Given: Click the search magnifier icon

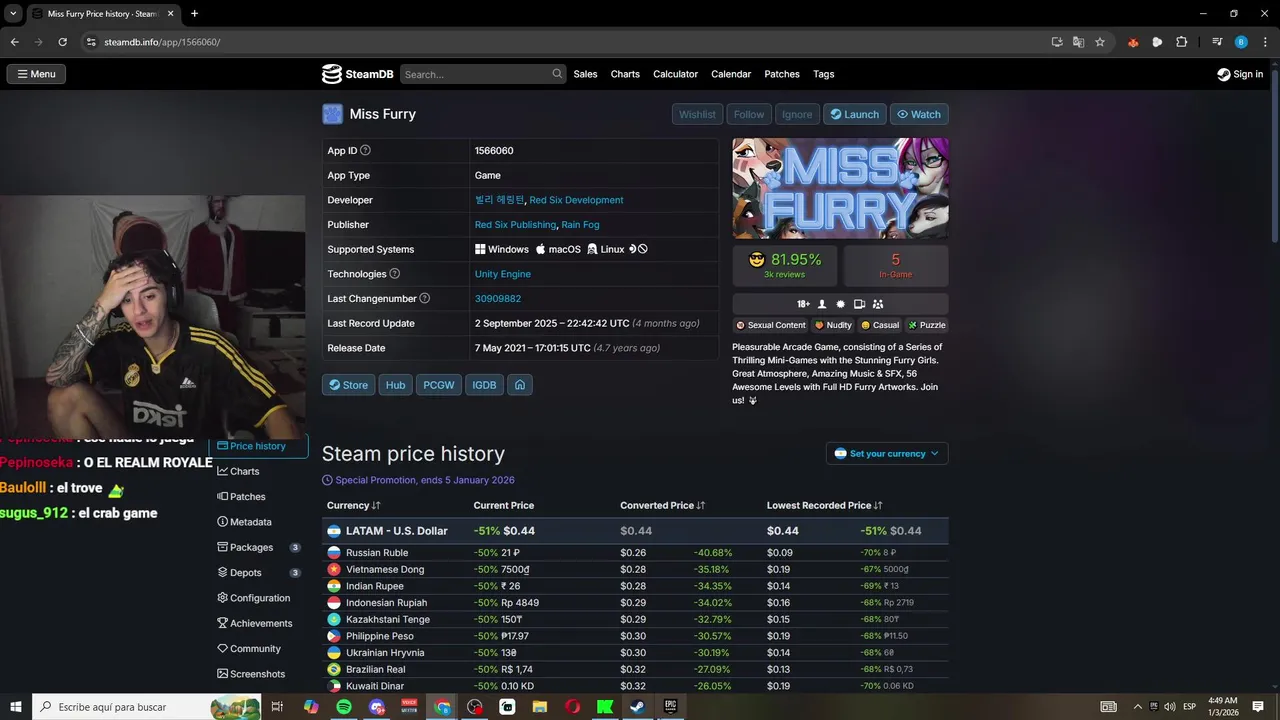Looking at the screenshot, I should tap(557, 74).
